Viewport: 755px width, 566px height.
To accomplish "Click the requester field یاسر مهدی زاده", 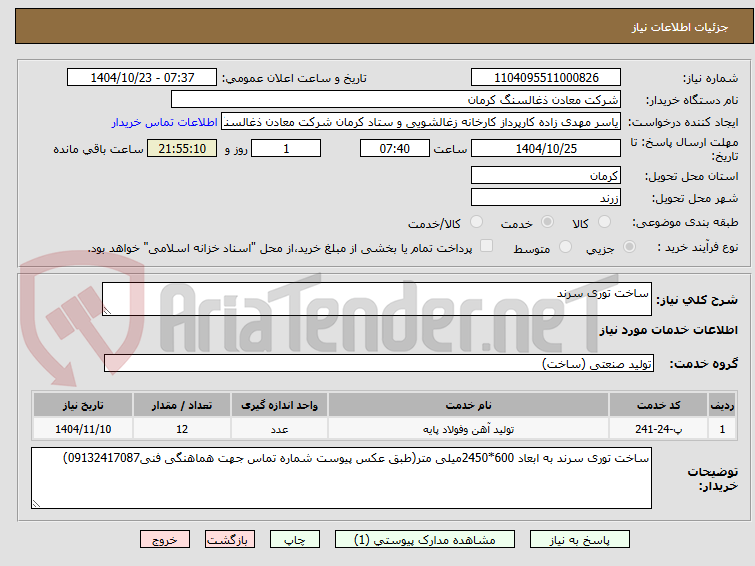I will 421,122.
